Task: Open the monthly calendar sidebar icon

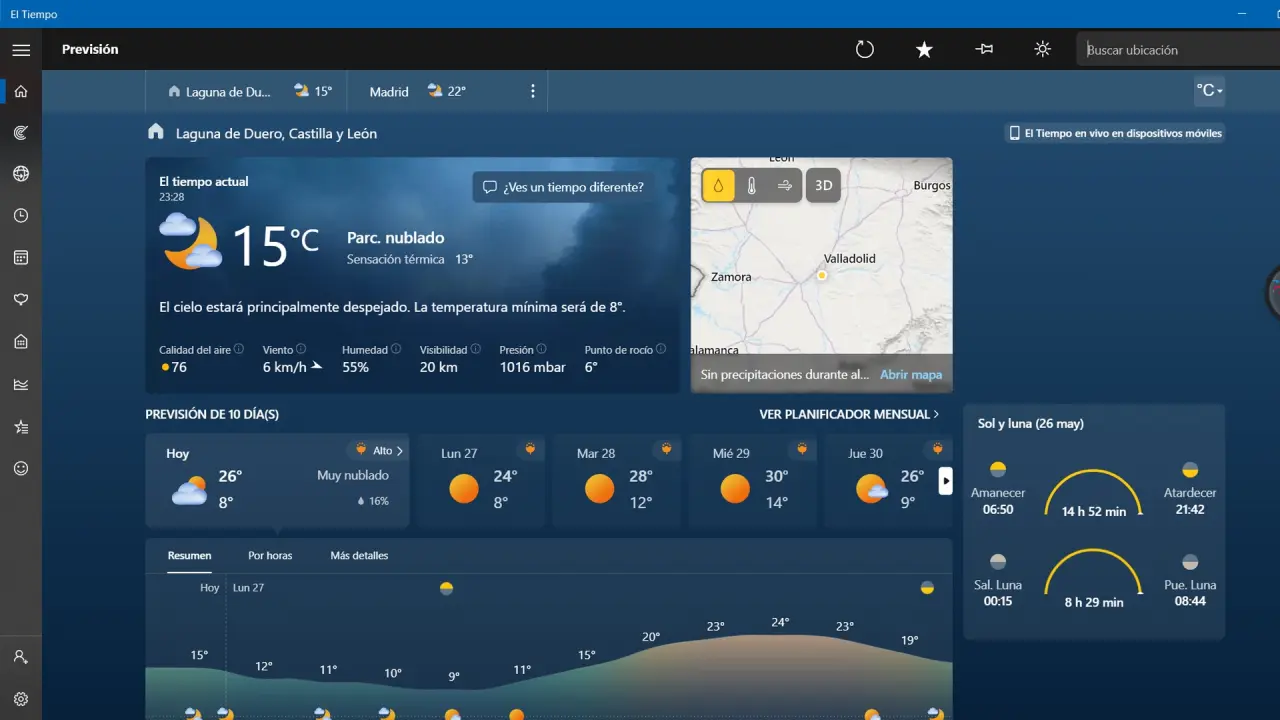Action: point(21,258)
